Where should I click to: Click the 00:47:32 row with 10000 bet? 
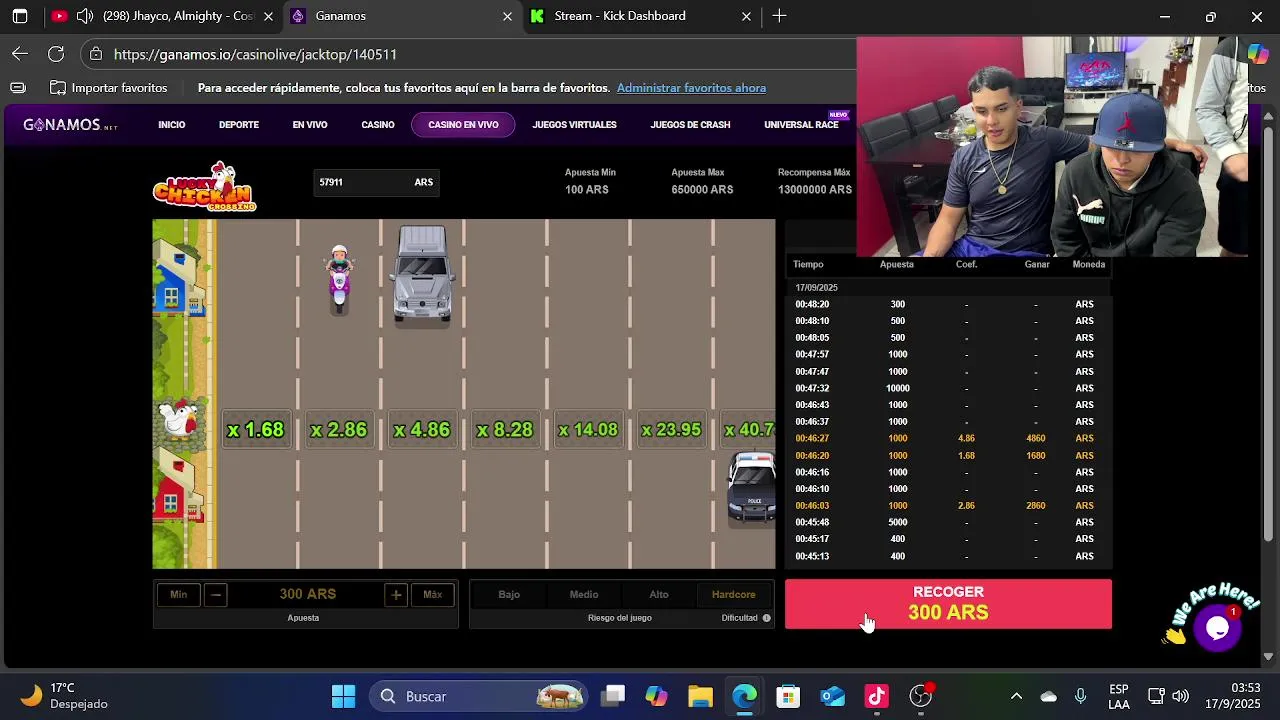tap(948, 388)
